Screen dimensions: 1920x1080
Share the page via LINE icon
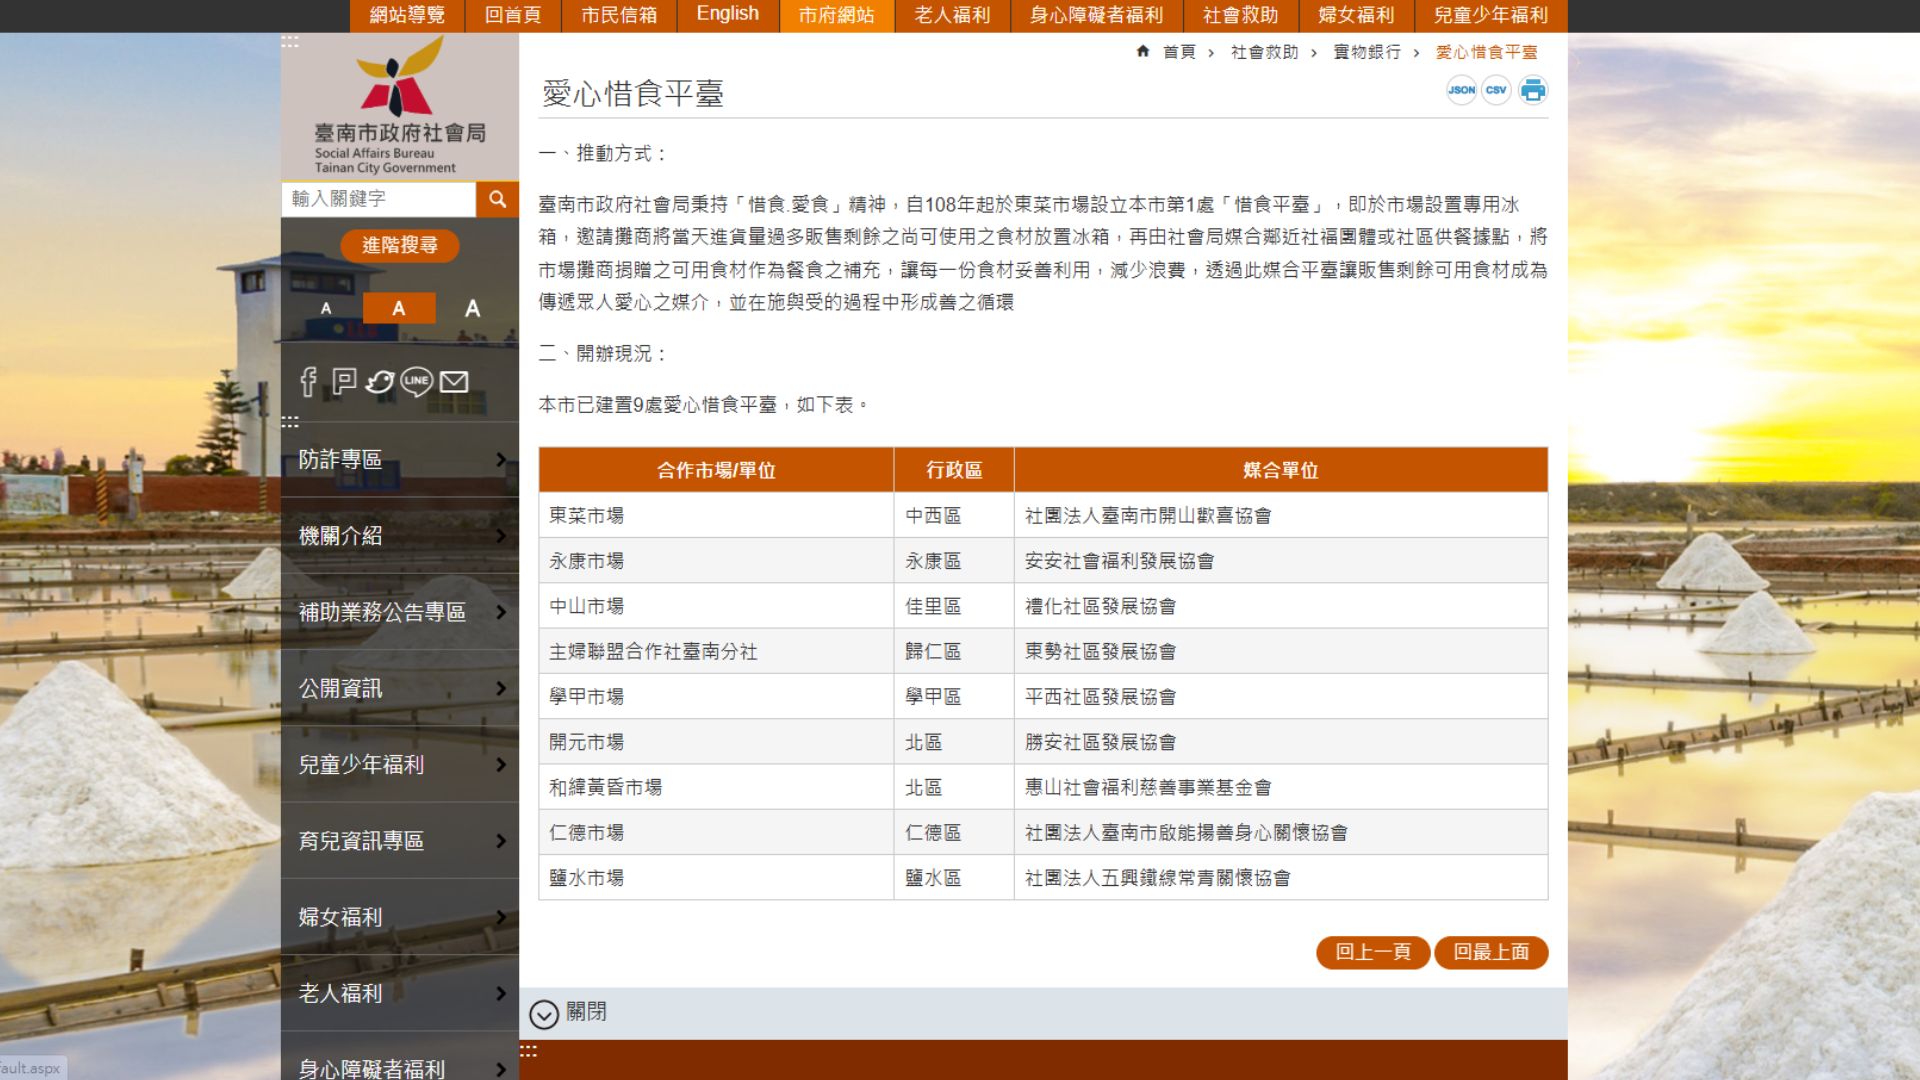point(416,381)
